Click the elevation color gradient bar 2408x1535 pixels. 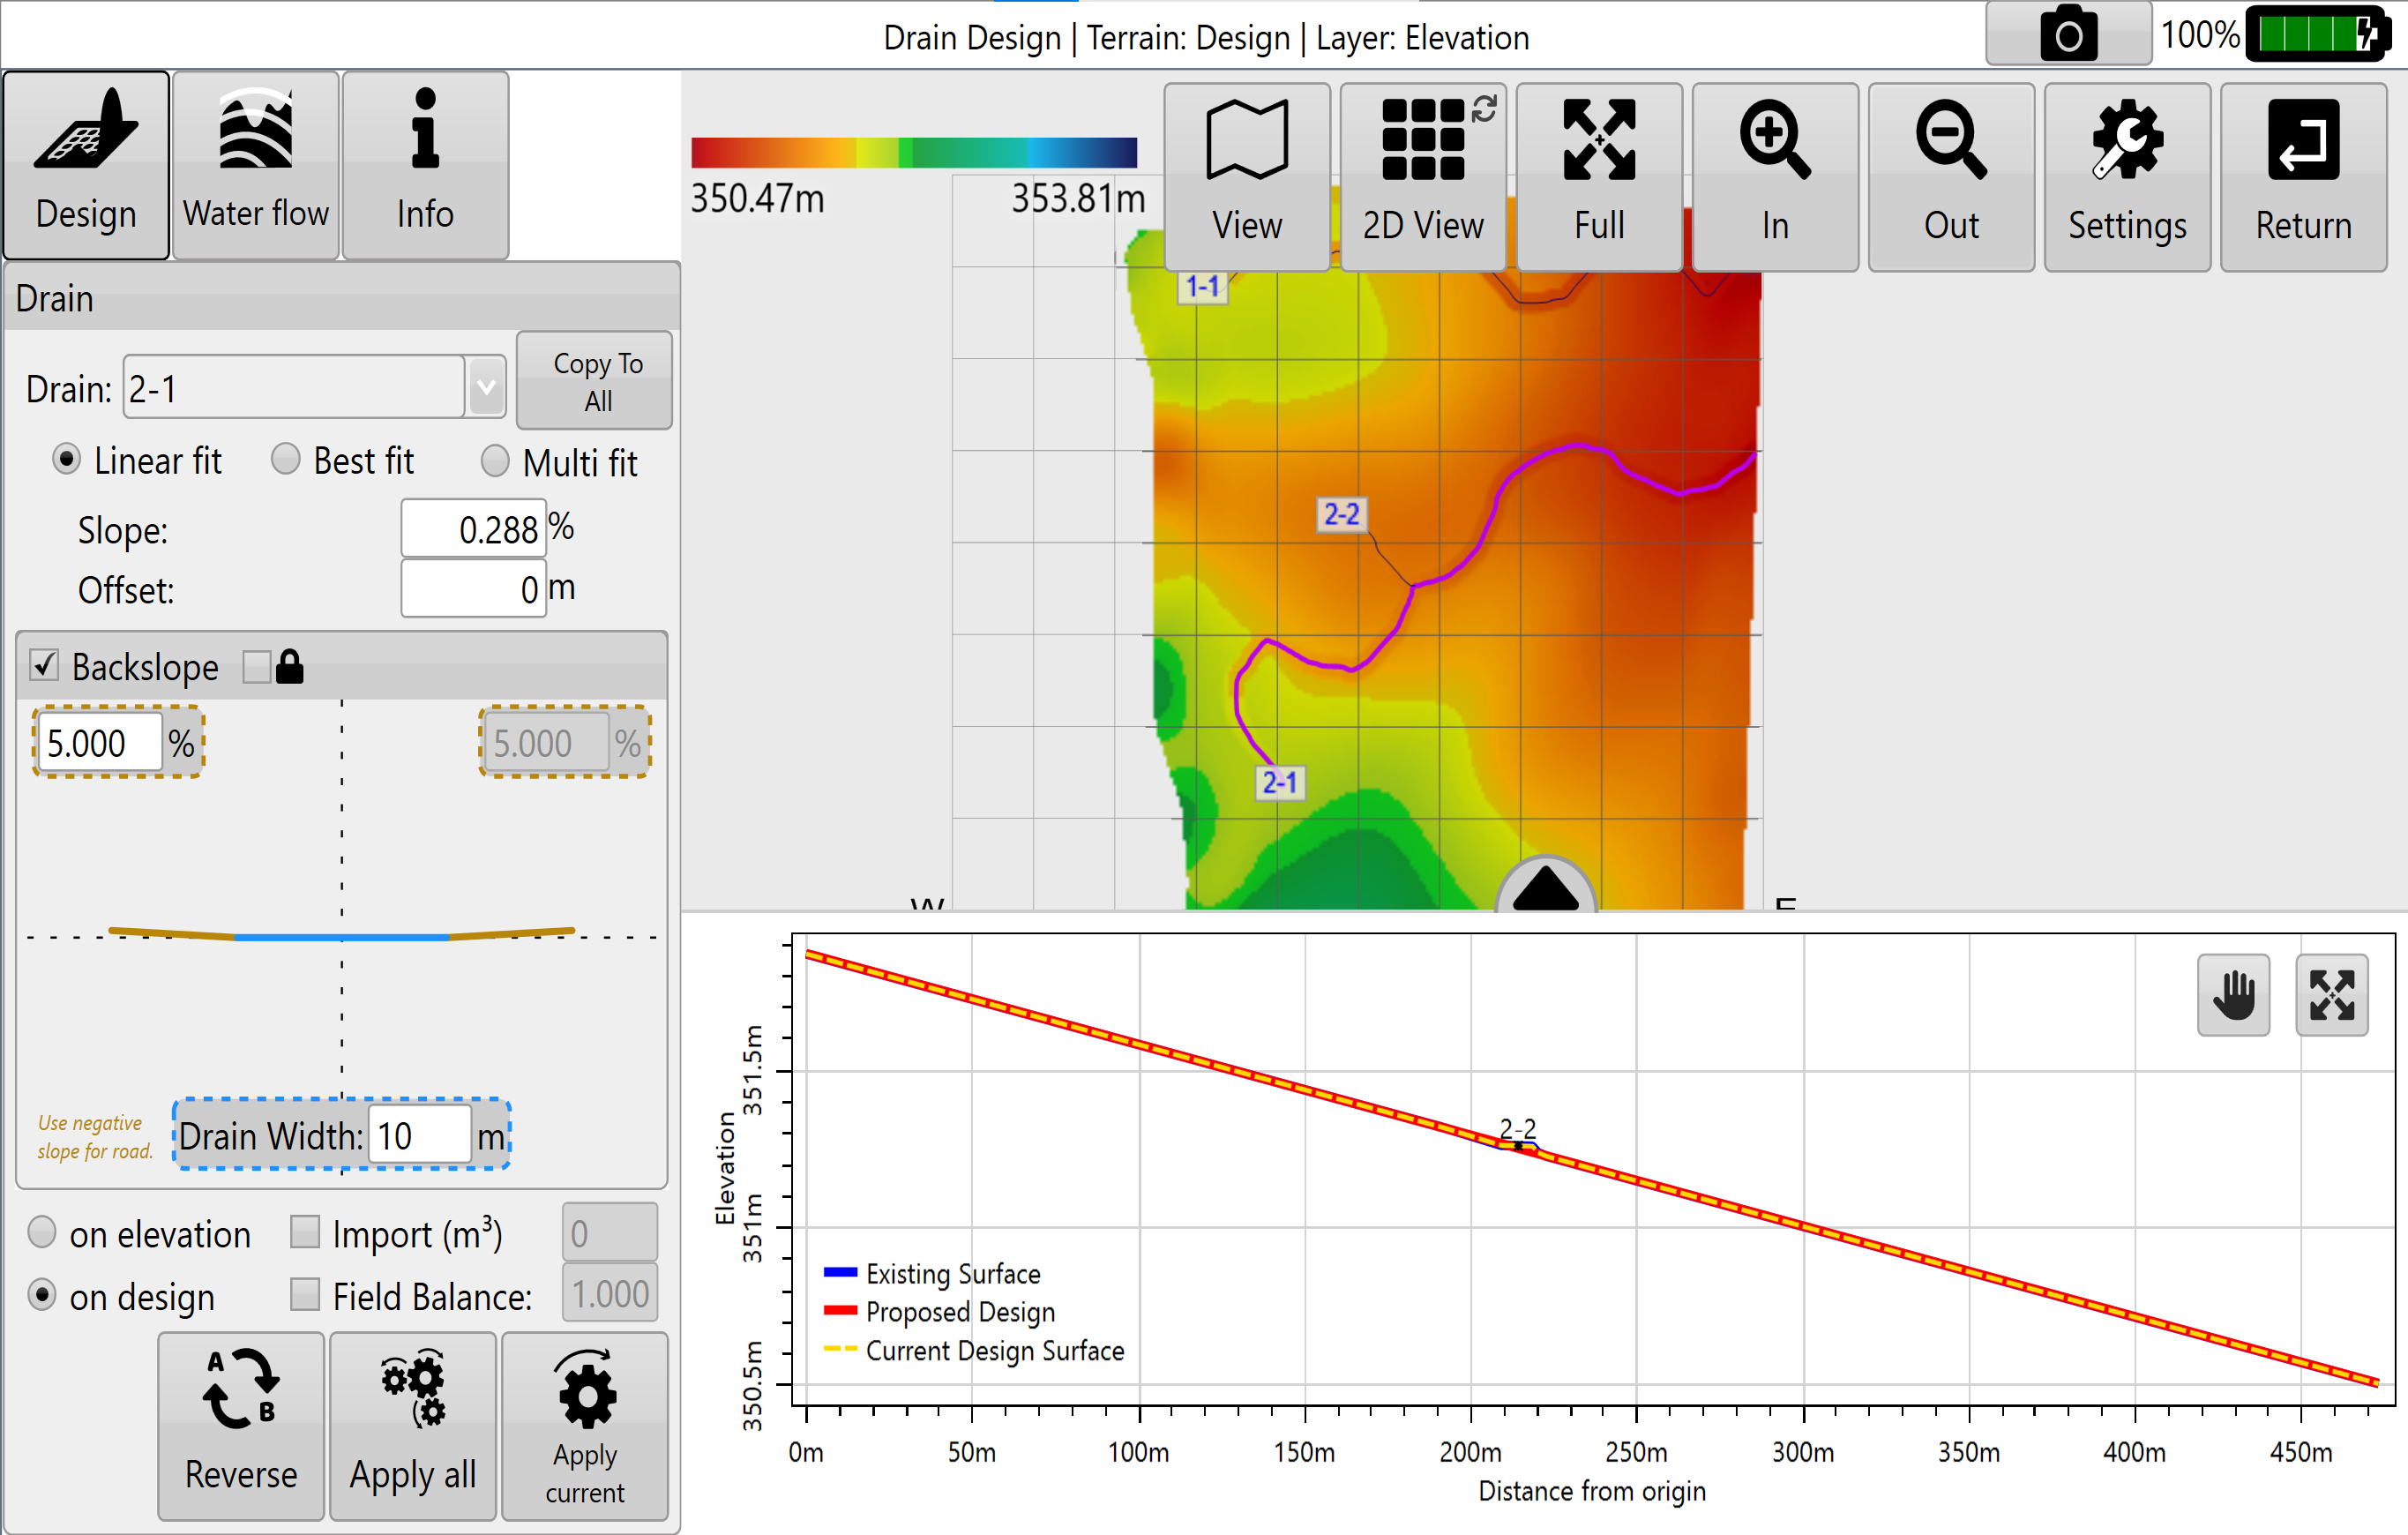click(914, 152)
